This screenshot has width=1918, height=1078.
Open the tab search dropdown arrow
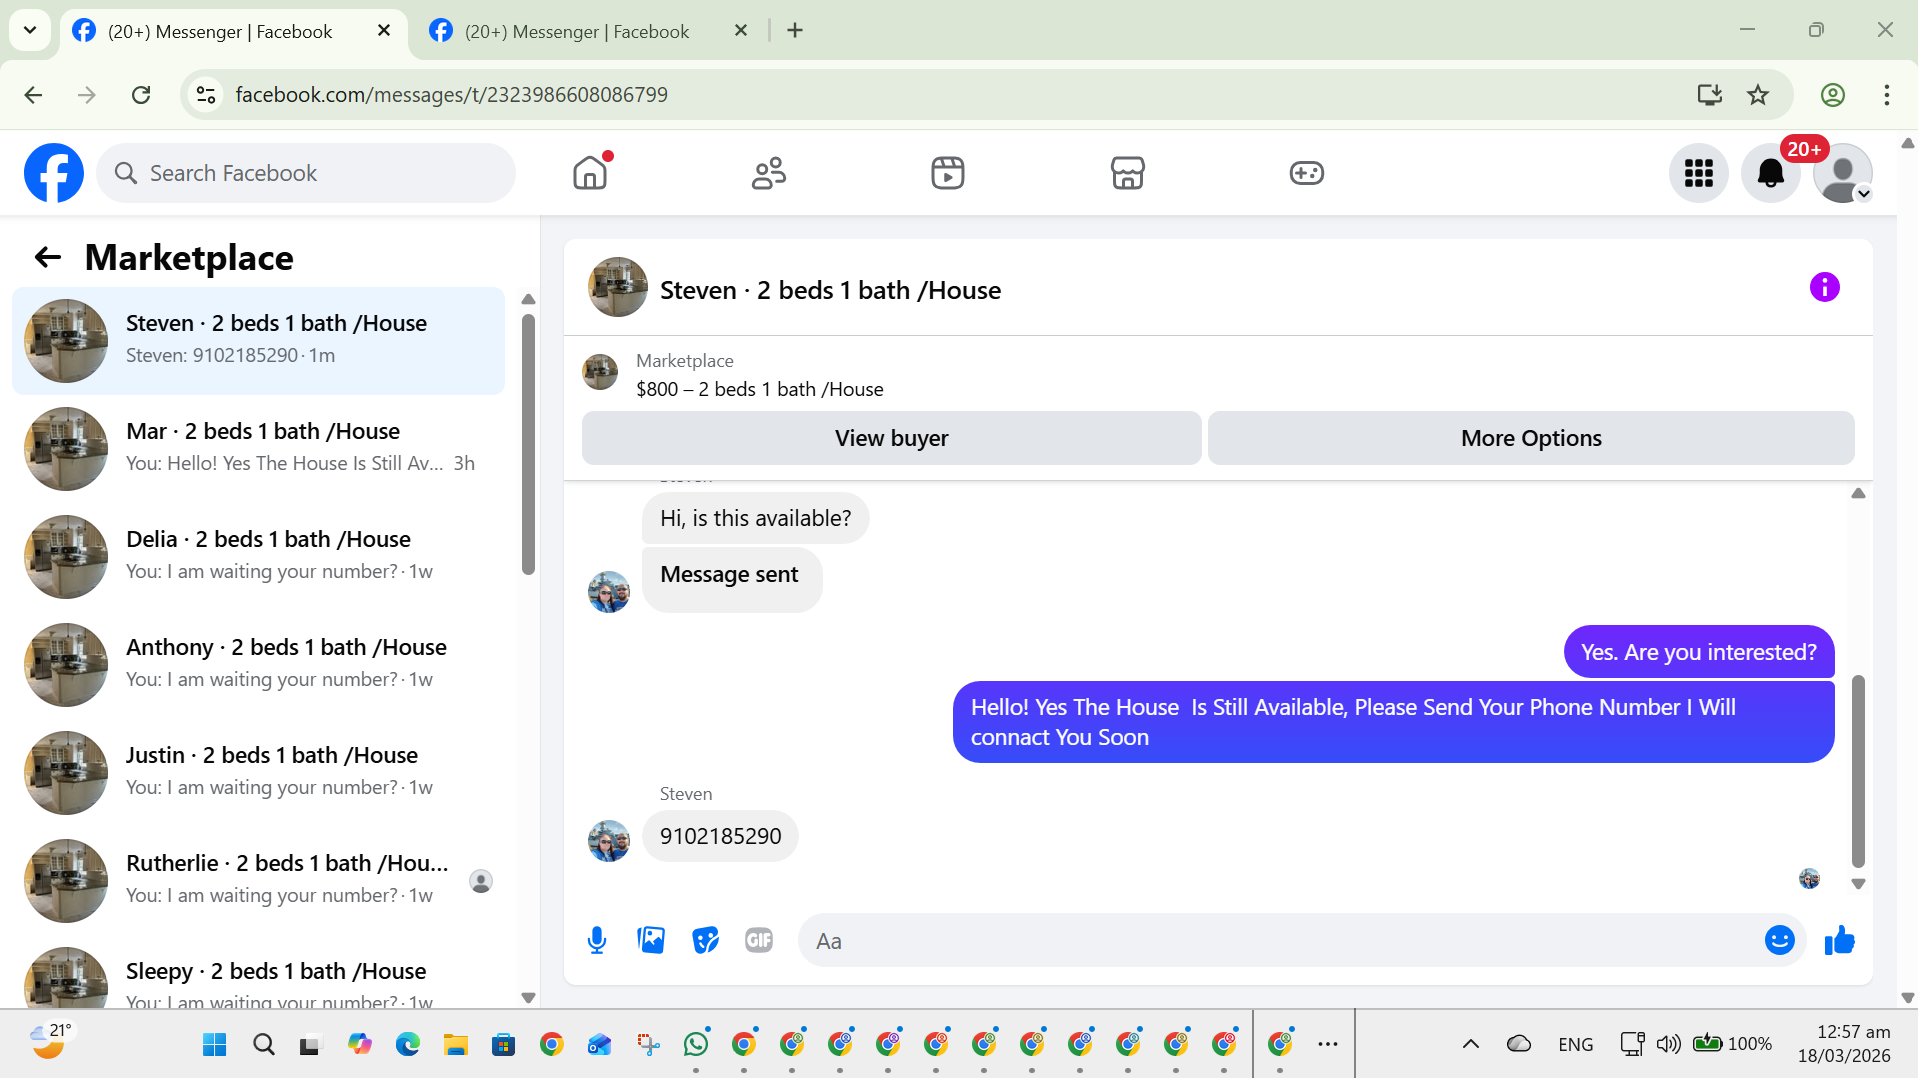pyautogui.click(x=30, y=31)
